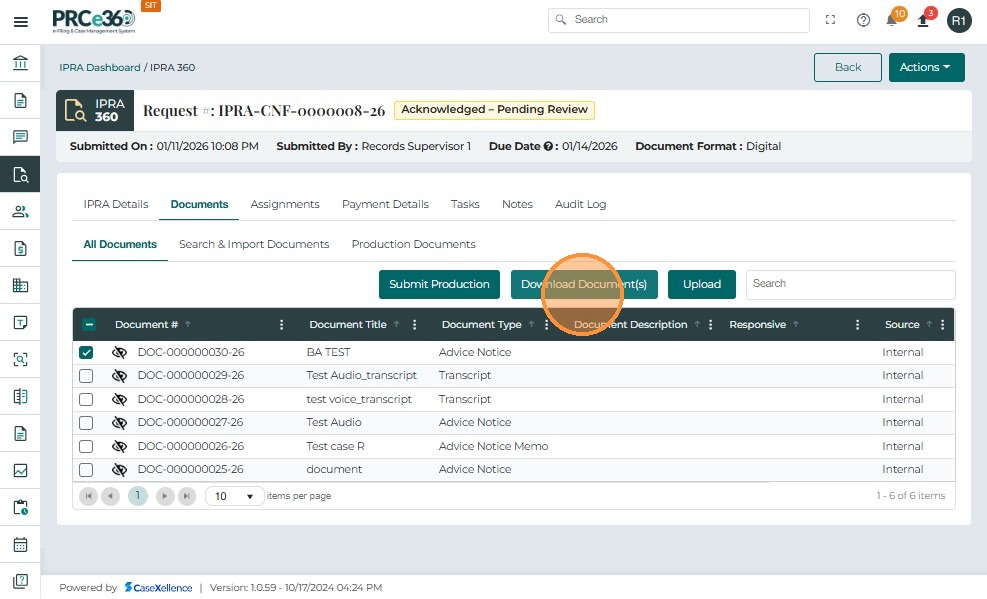The image size is (987, 599).
Task: Open the items per page dropdown
Action: point(235,496)
